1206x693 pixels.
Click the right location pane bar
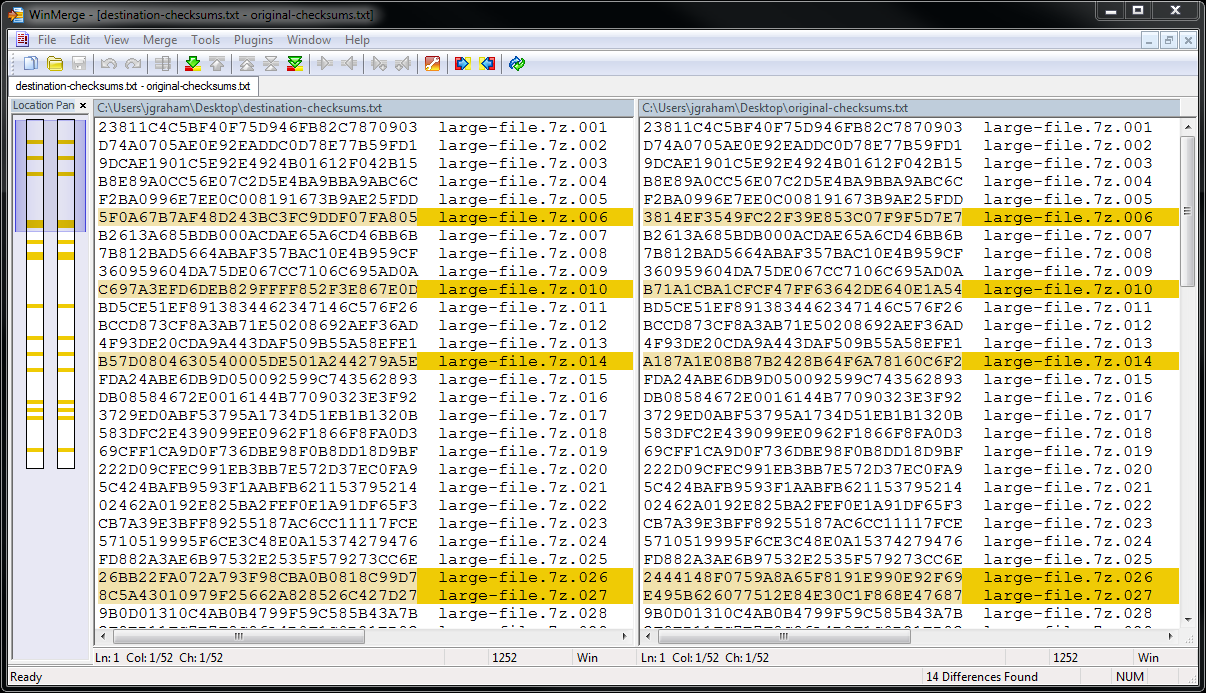(x=66, y=294)
